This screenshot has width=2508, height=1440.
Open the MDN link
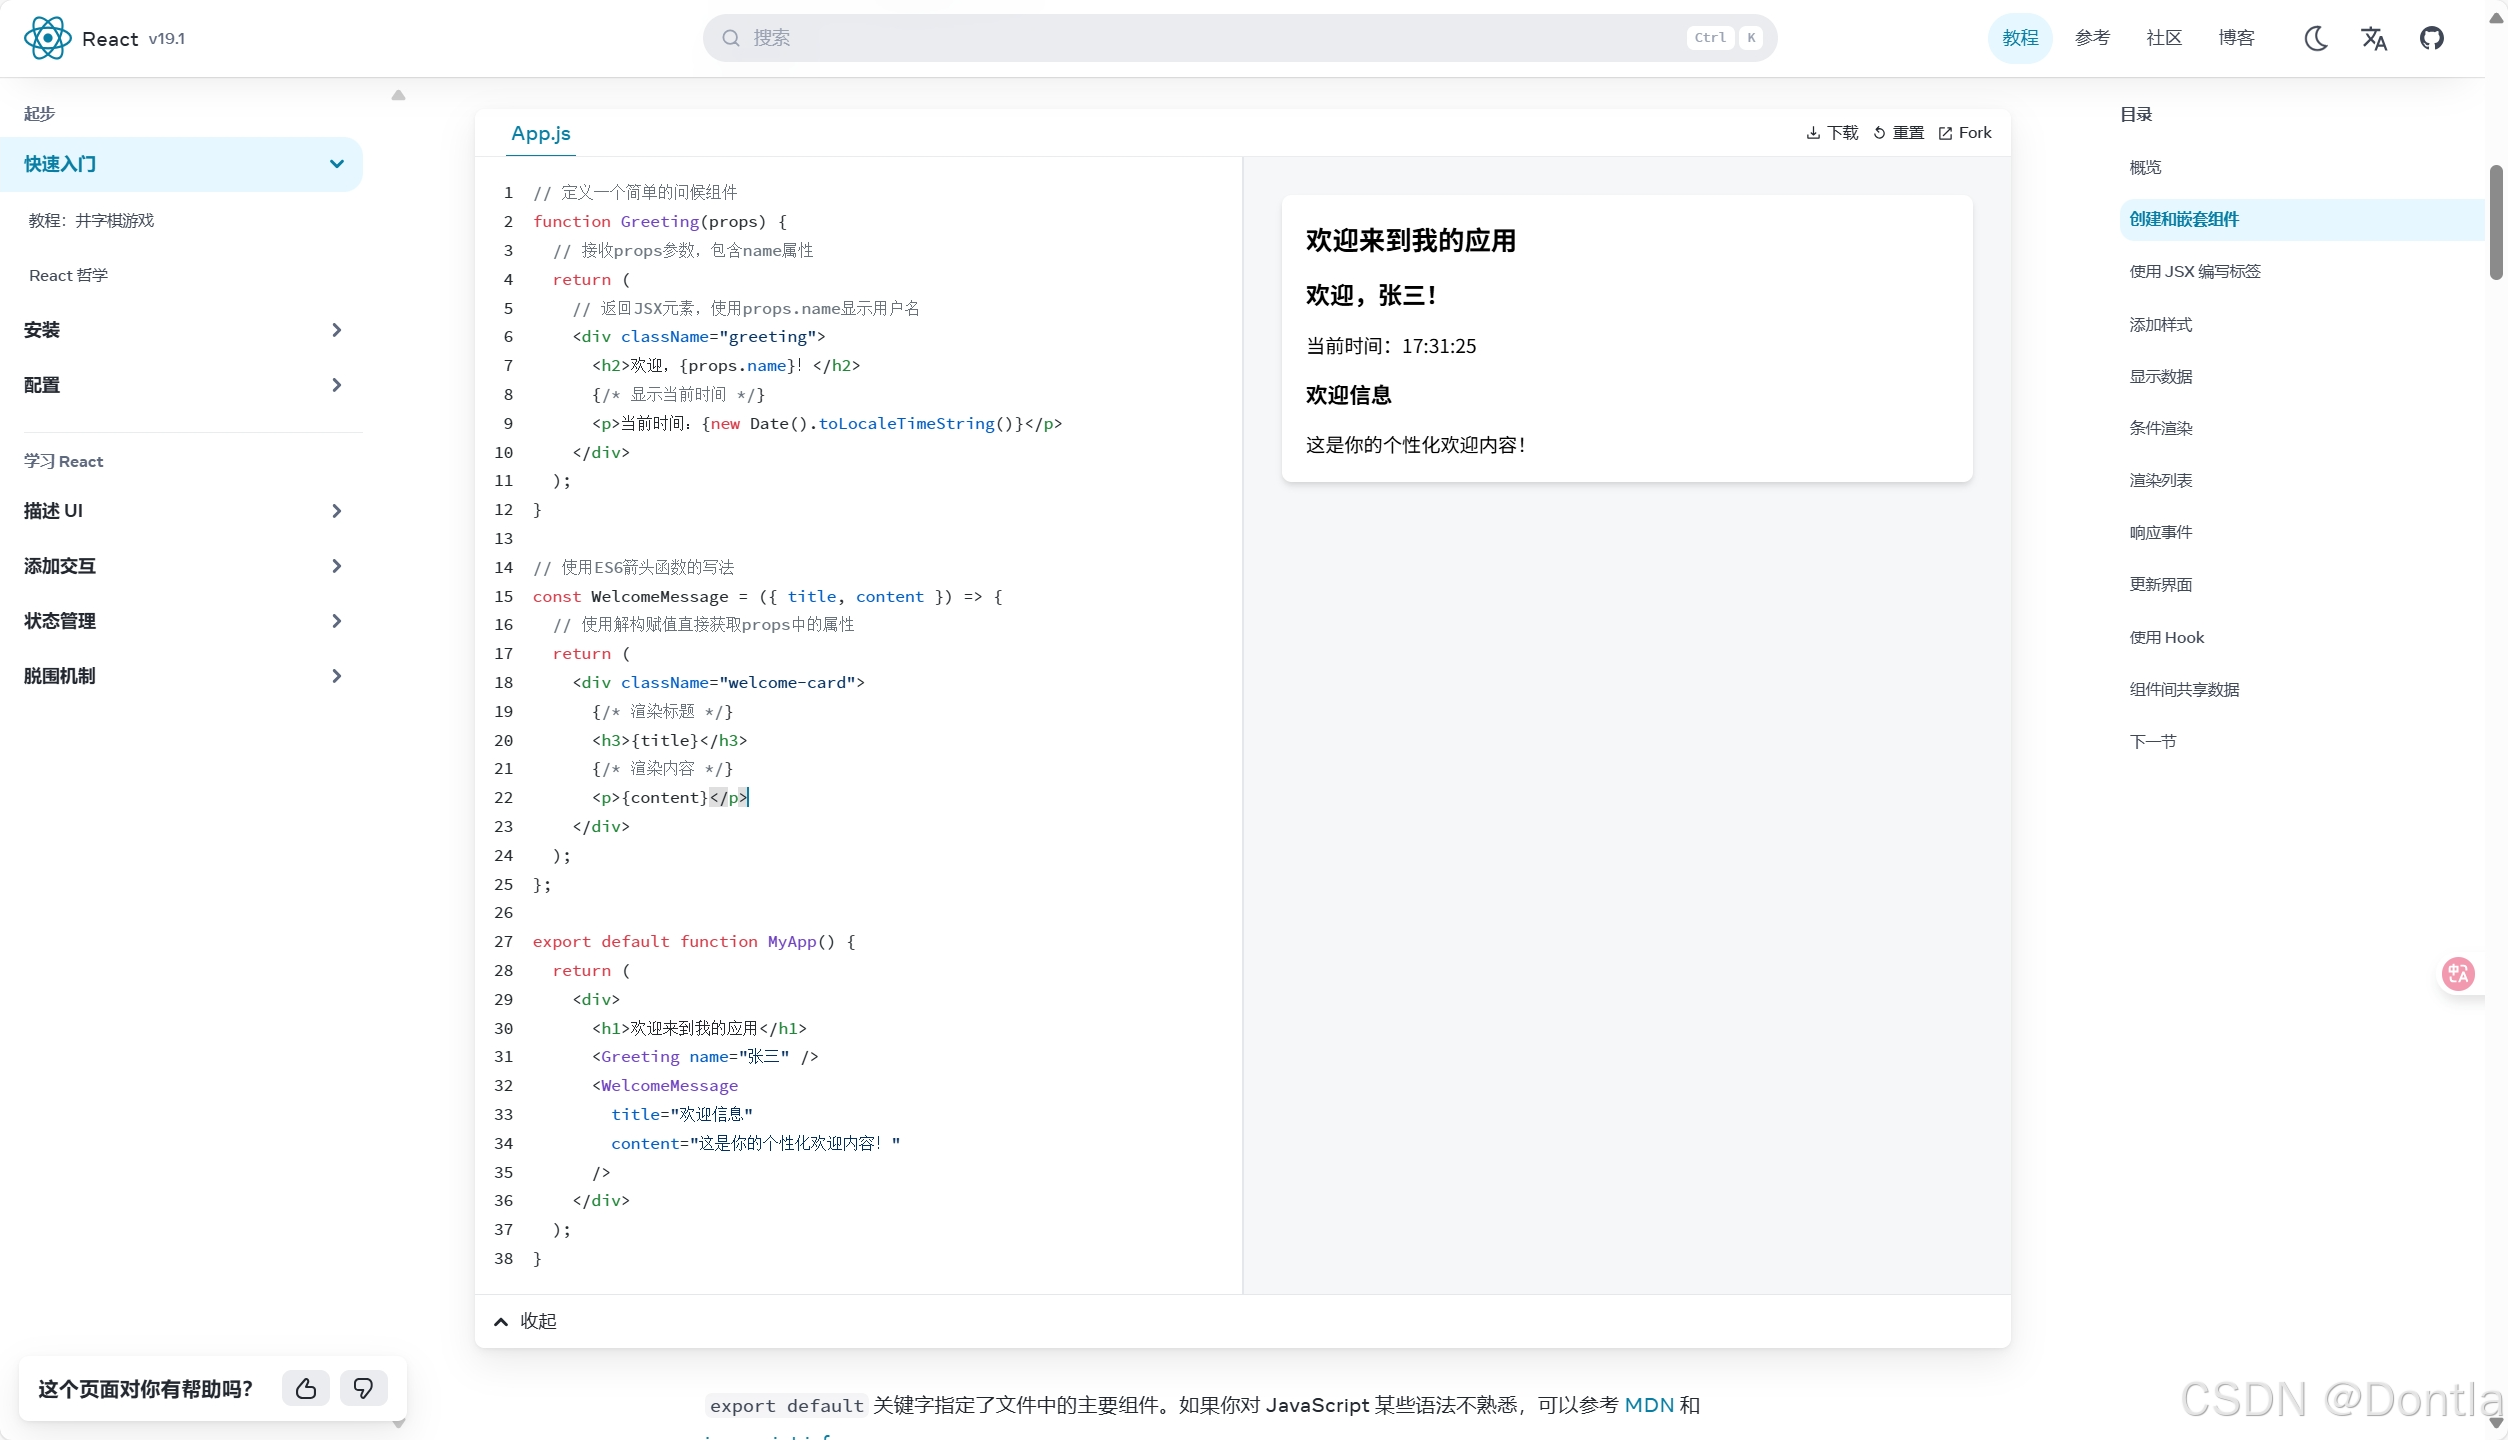point(1649,1405)
